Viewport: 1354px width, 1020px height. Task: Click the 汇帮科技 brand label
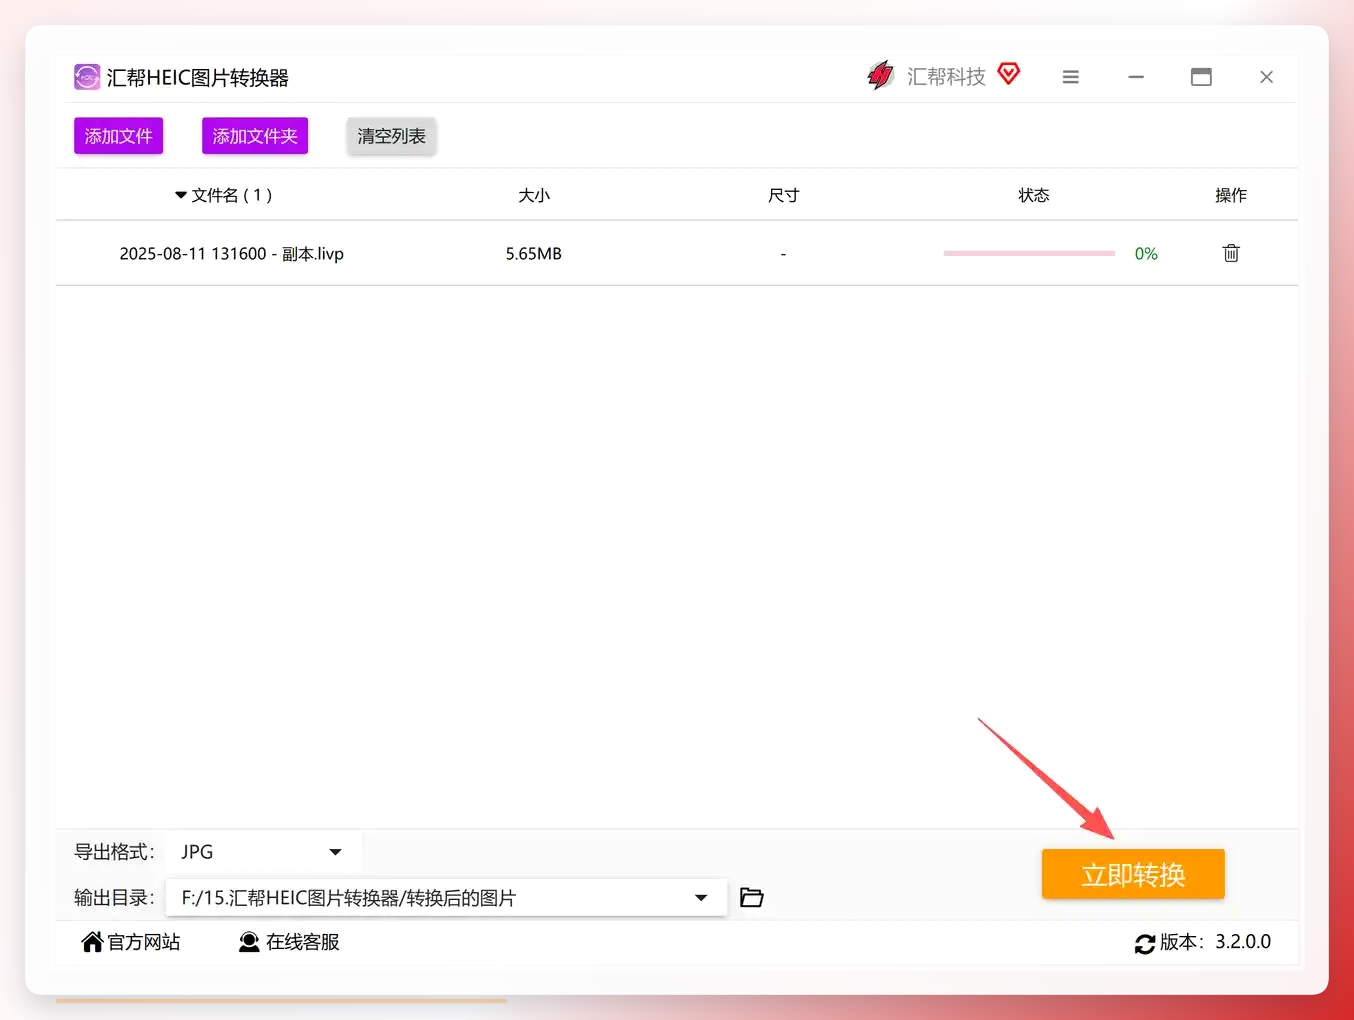pos(946,77)
